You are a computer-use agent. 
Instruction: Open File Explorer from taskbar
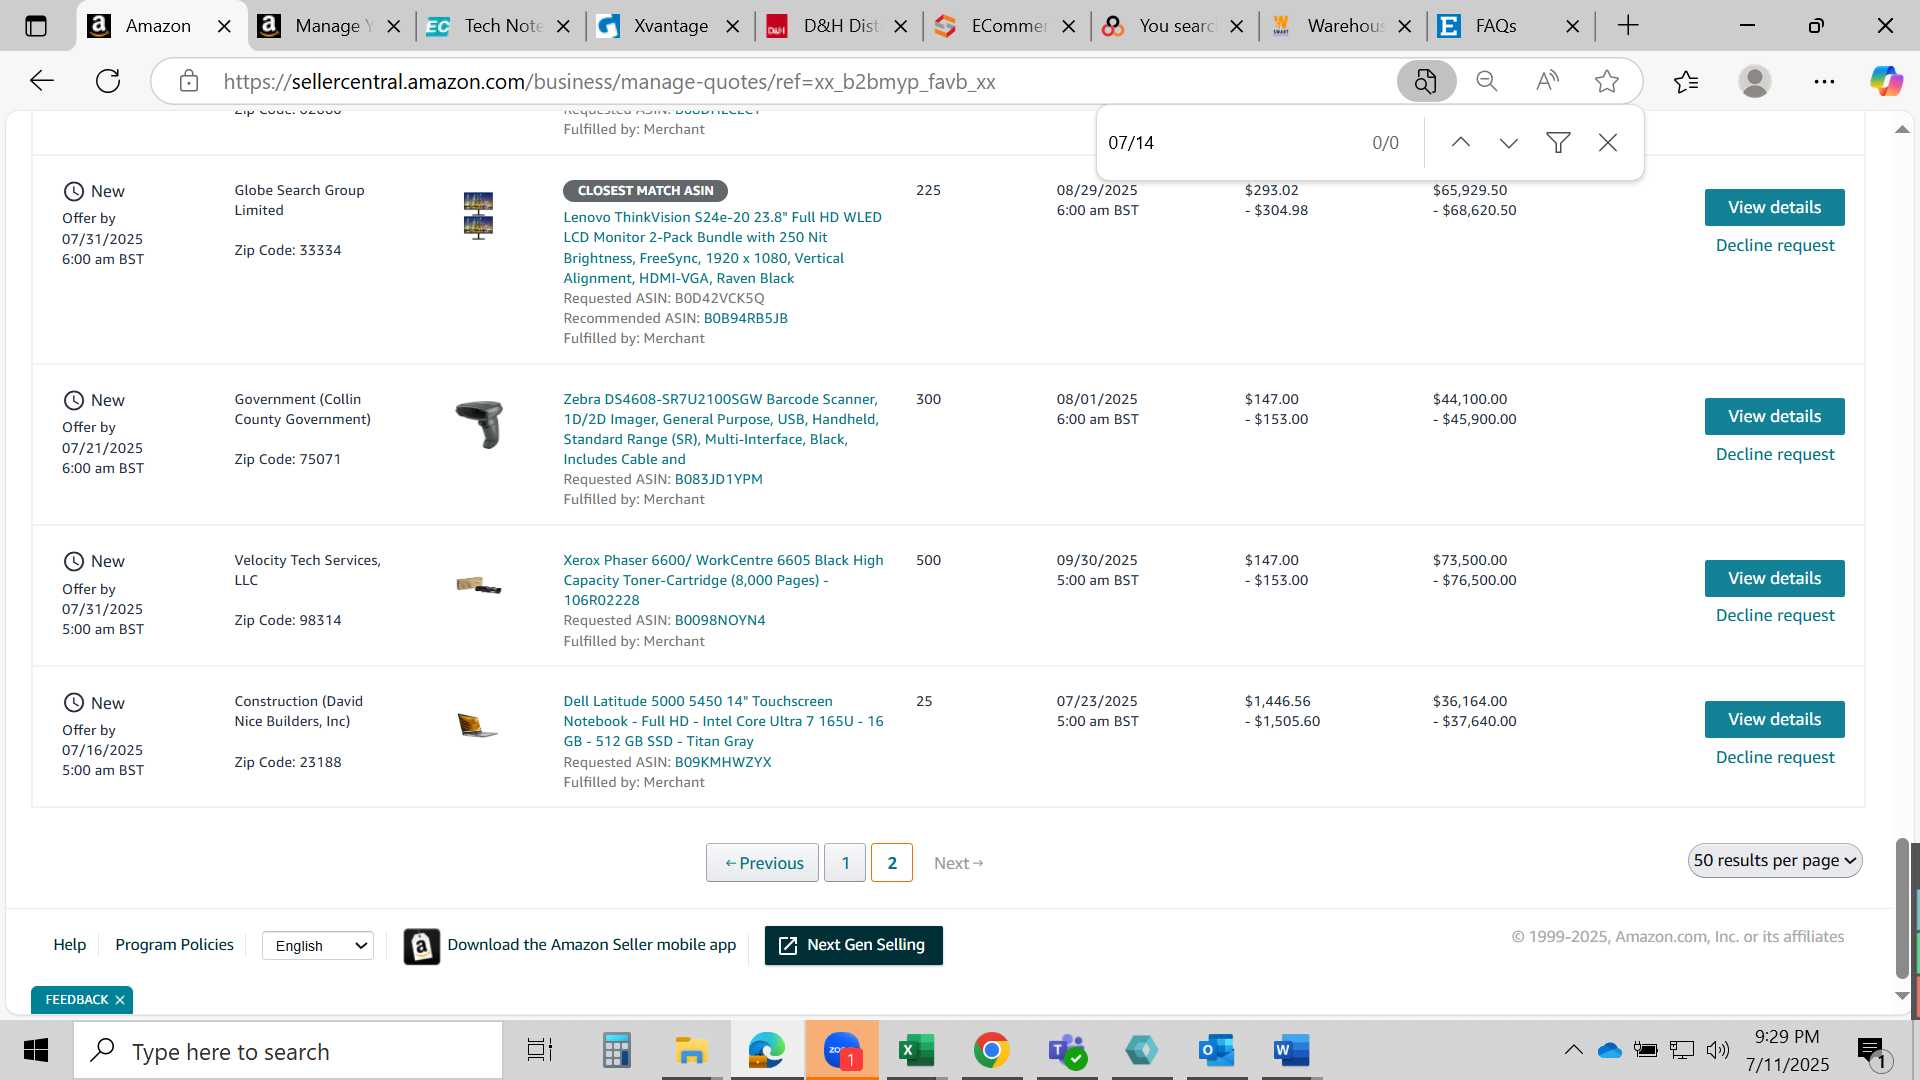click(691, 1050)
